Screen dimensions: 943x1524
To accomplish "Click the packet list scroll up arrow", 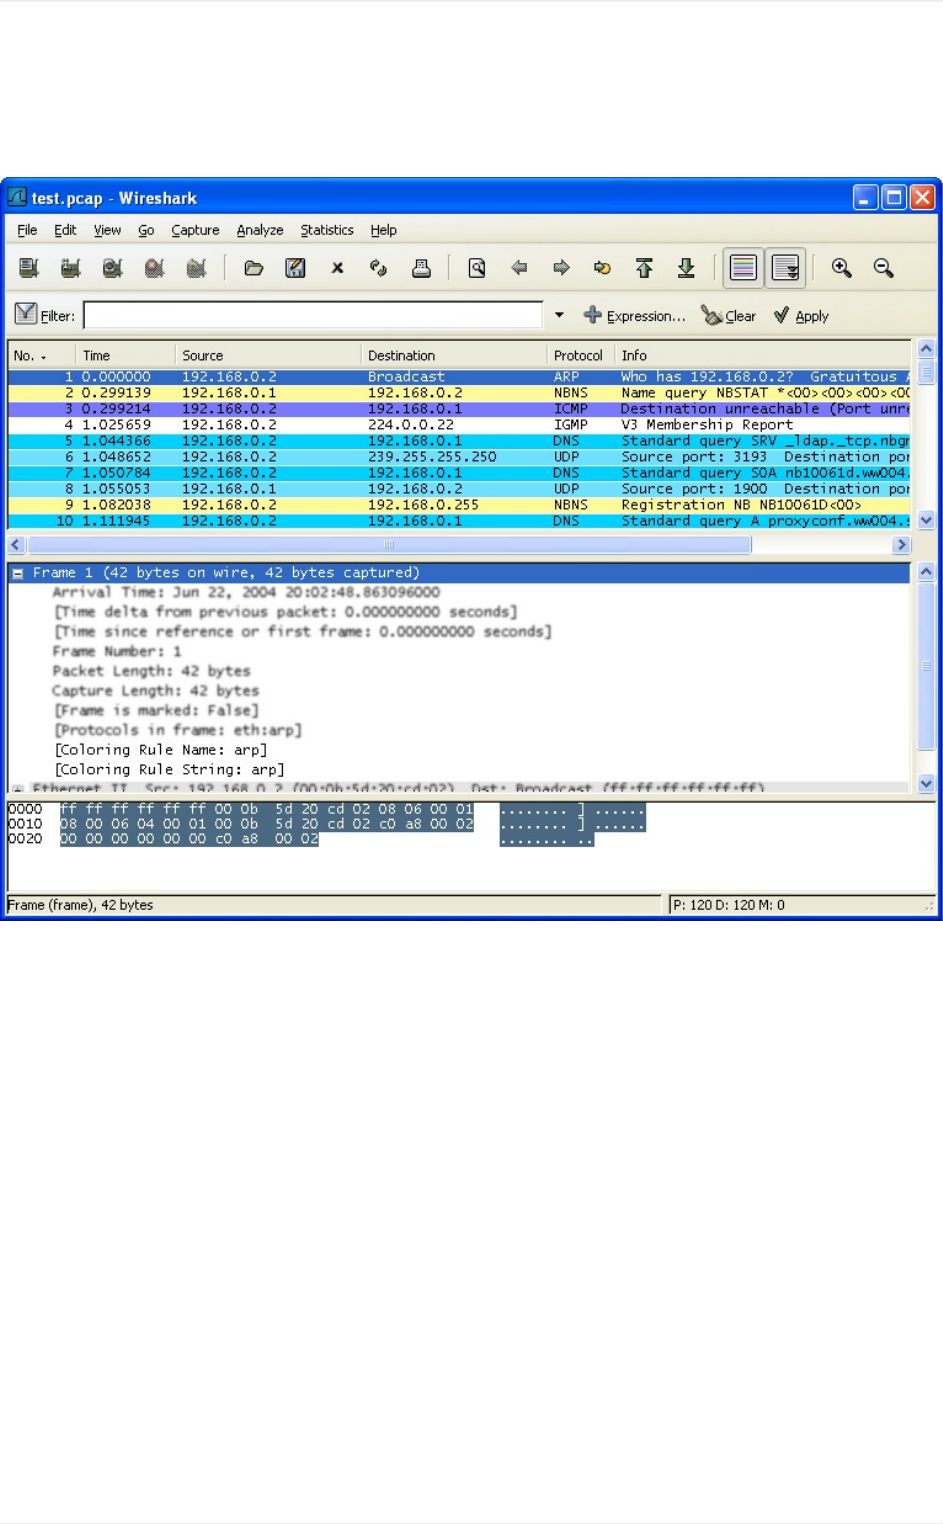I will coord(926,349).
